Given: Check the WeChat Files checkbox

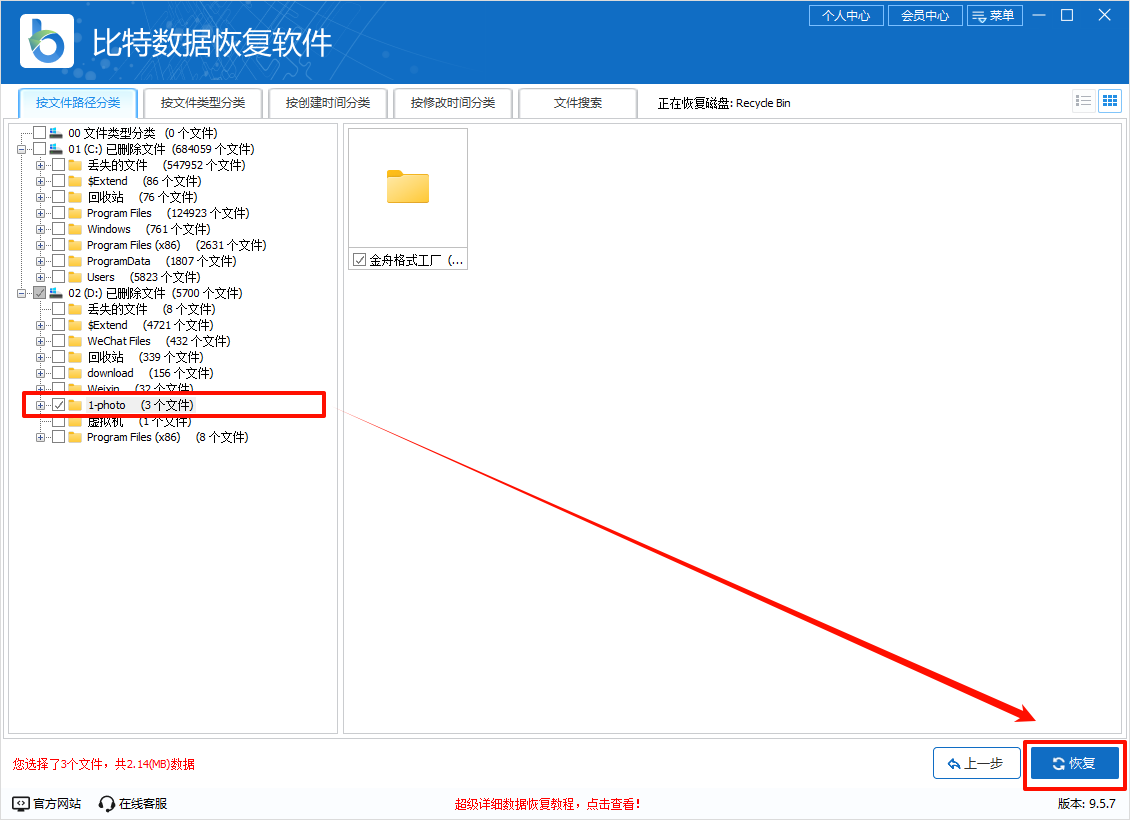Looking at the screenshot, I should (59, 341).
